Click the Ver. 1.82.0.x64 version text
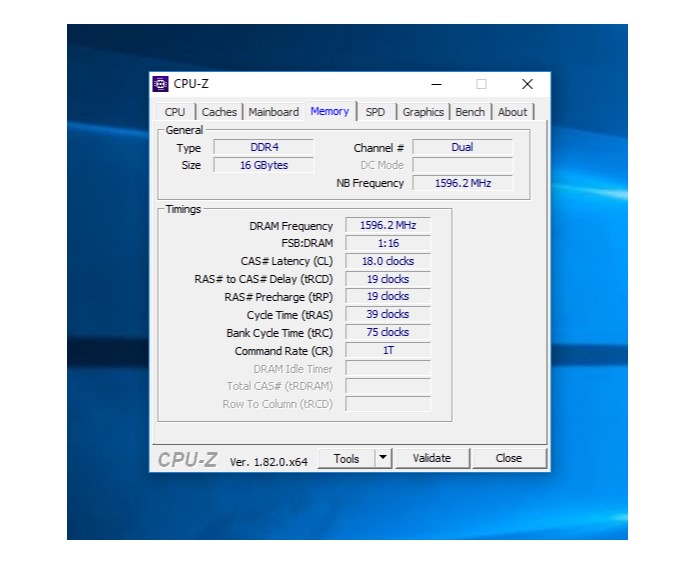The width and height of the screenshot is (696, 564). (269, 462)
